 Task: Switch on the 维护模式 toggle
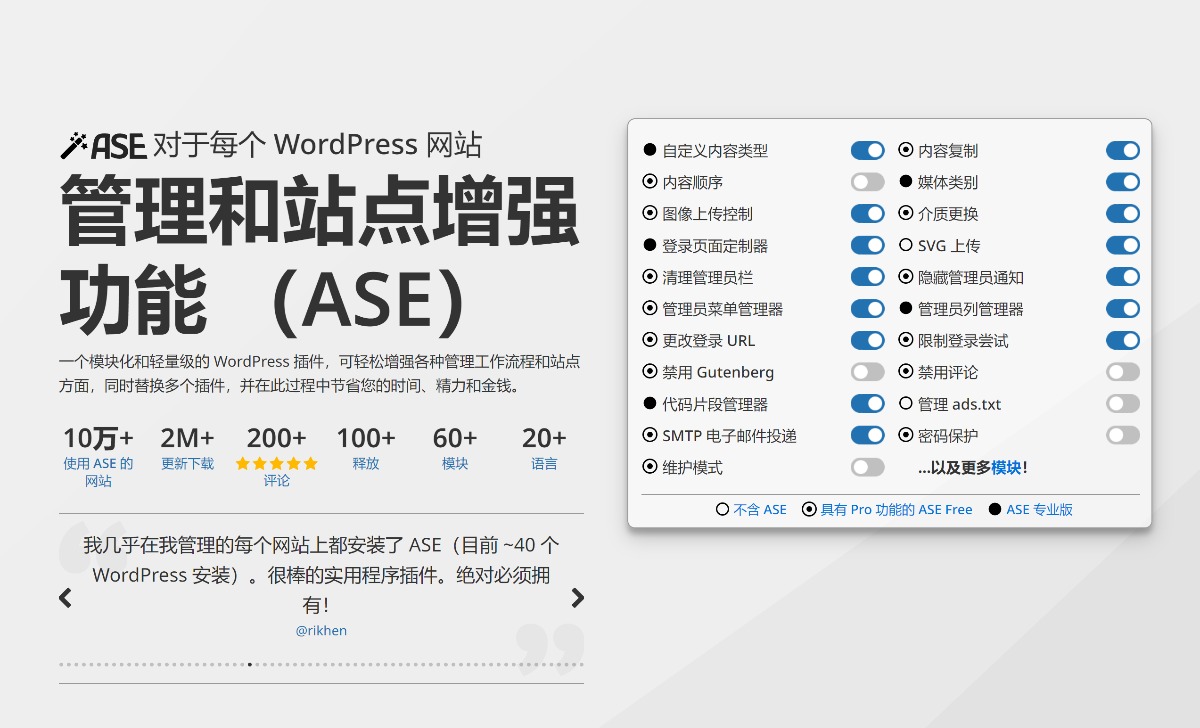click(x=867, y=467)
